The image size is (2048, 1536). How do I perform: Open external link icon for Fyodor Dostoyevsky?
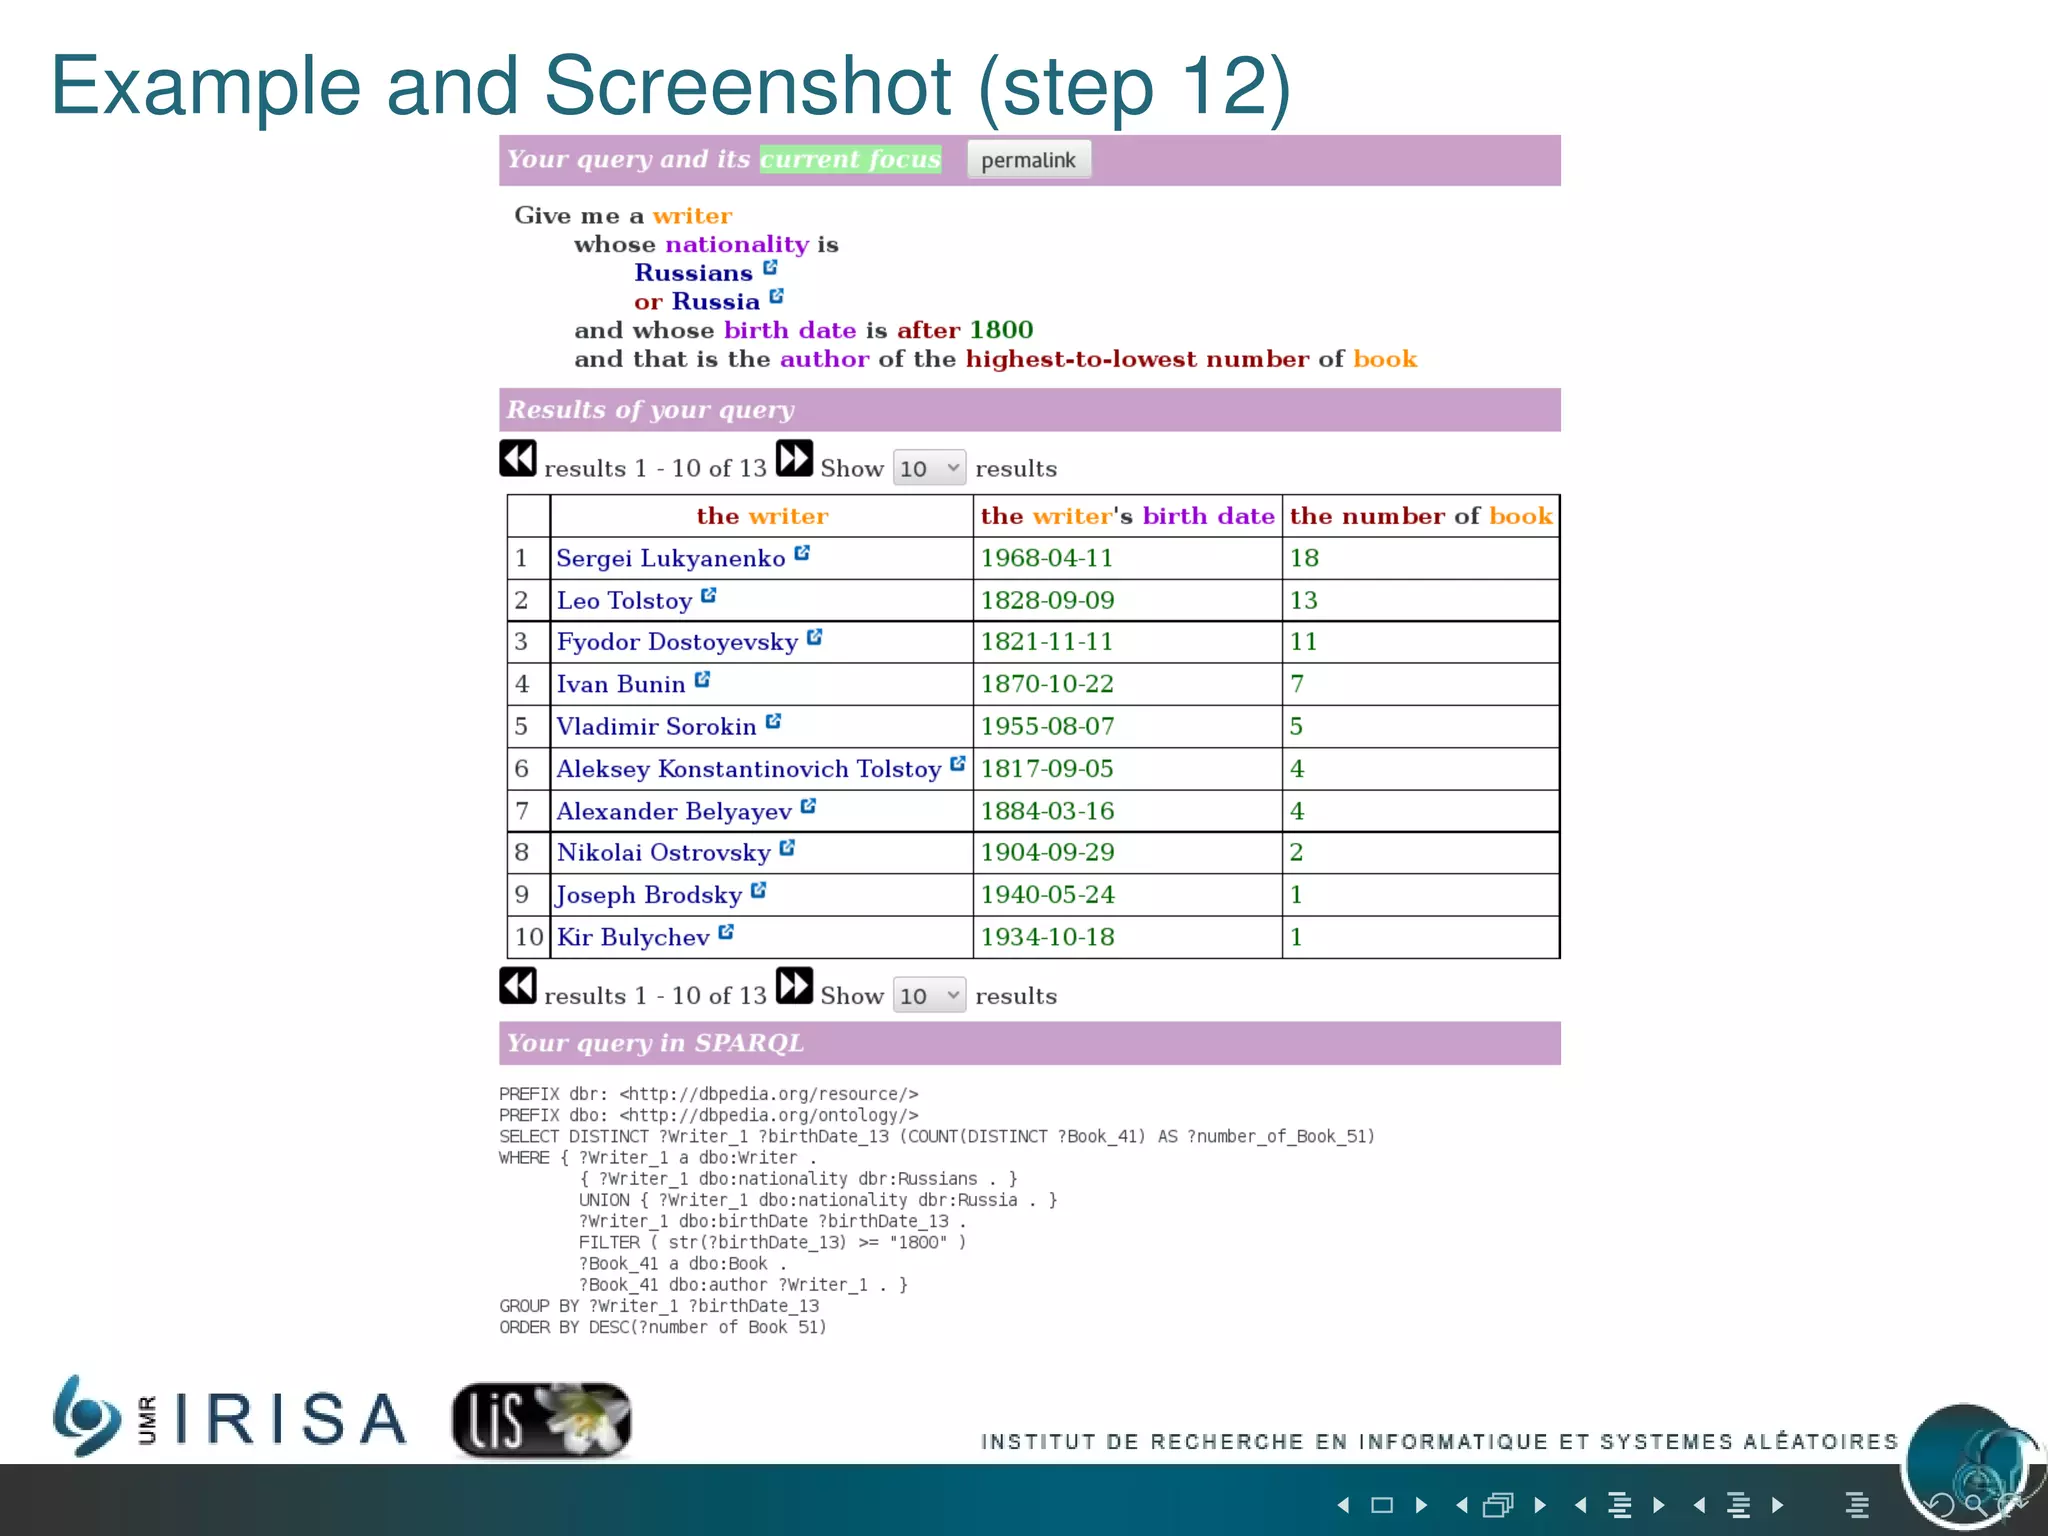(x=815, y=637)
